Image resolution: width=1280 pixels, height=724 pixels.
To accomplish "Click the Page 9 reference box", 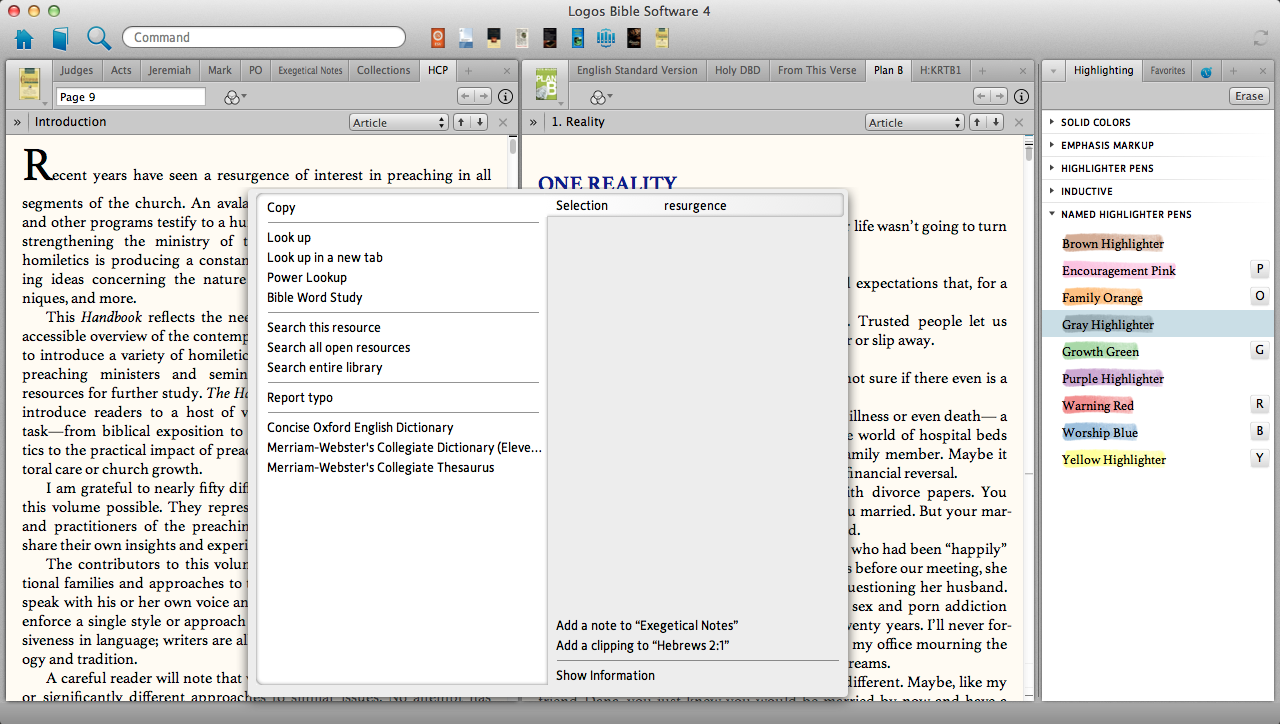I will click(x=131, y=97).
